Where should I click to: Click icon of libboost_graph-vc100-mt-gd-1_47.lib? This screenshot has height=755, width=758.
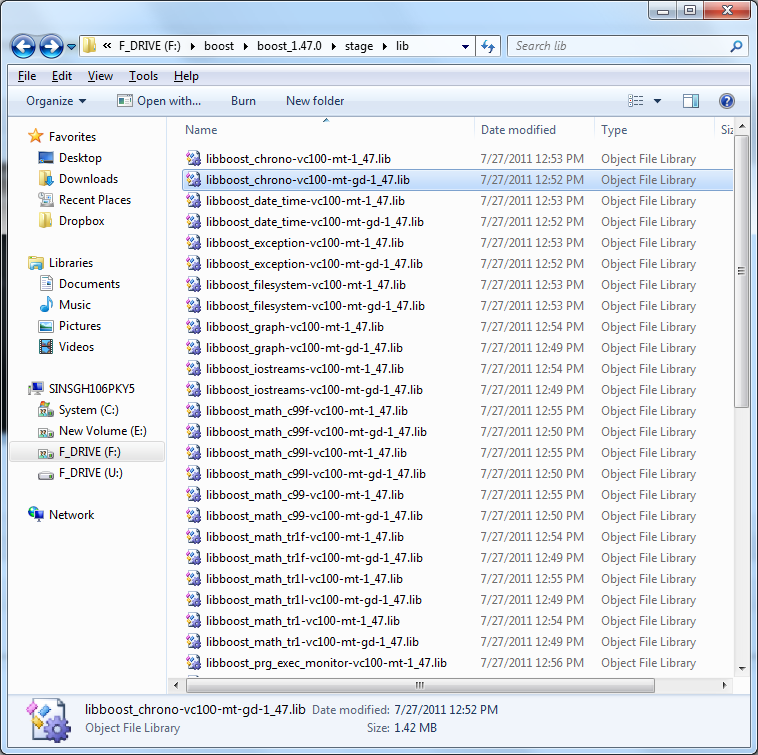click(x=193, y=347)
